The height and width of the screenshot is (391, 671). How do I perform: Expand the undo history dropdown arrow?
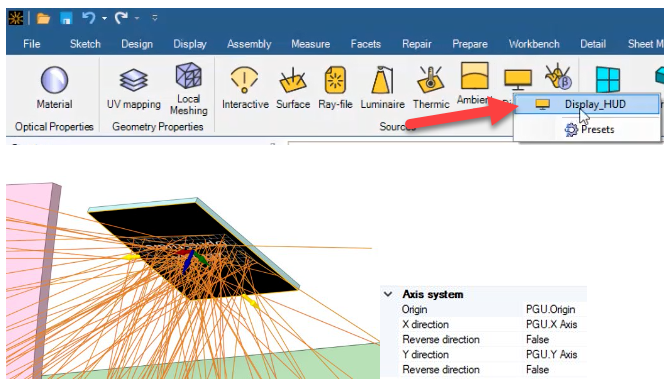(x=104, y=18)
